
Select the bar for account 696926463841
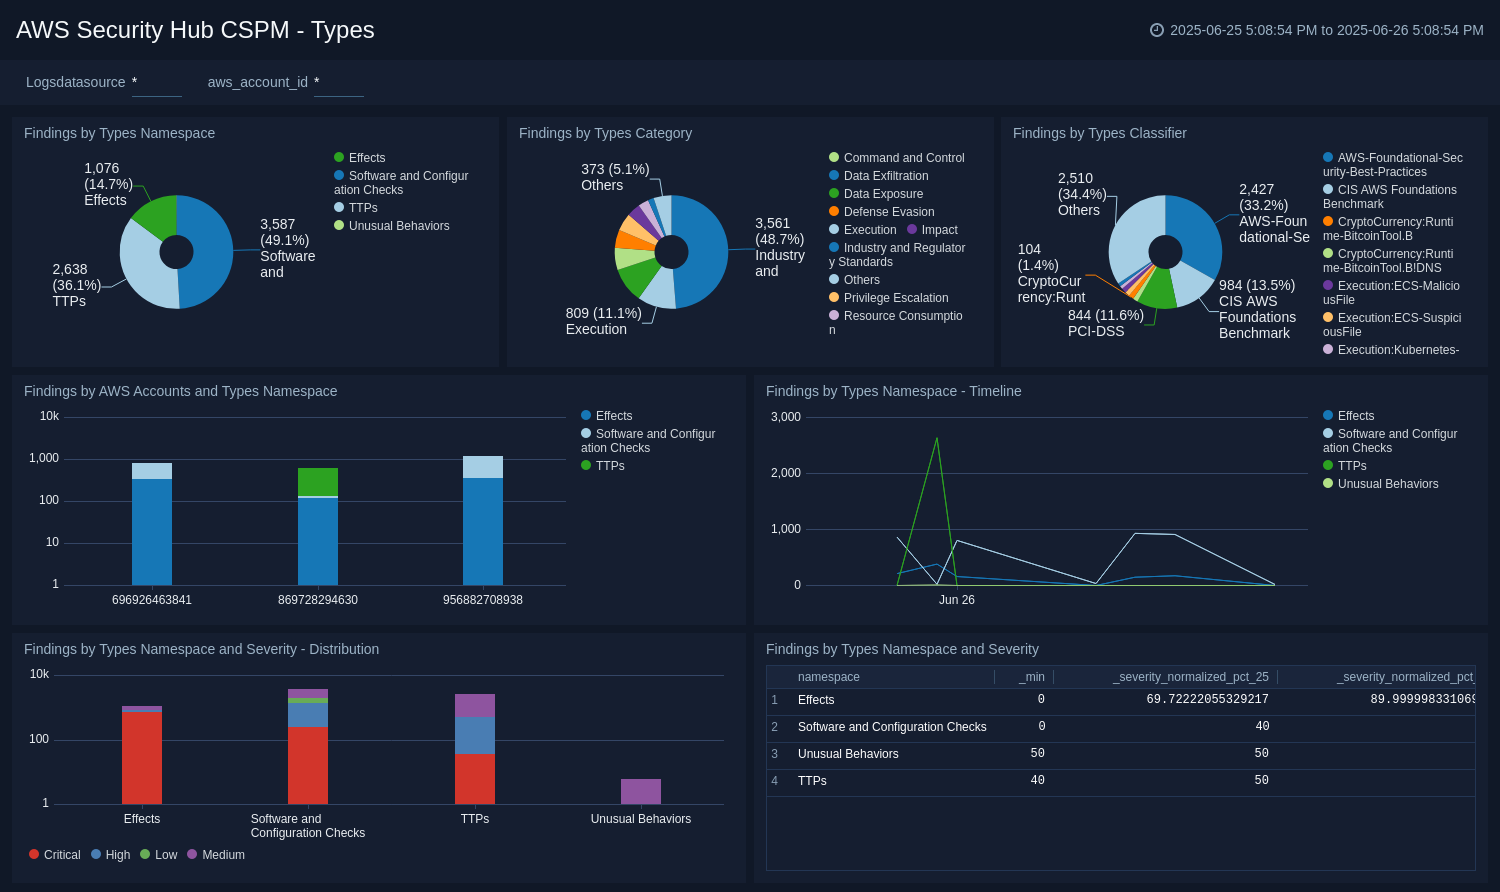(x=152, y=524)
